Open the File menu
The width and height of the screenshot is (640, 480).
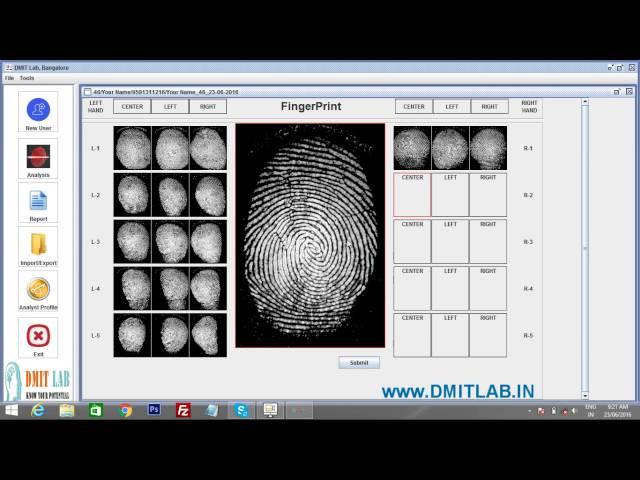pos(9,78)
